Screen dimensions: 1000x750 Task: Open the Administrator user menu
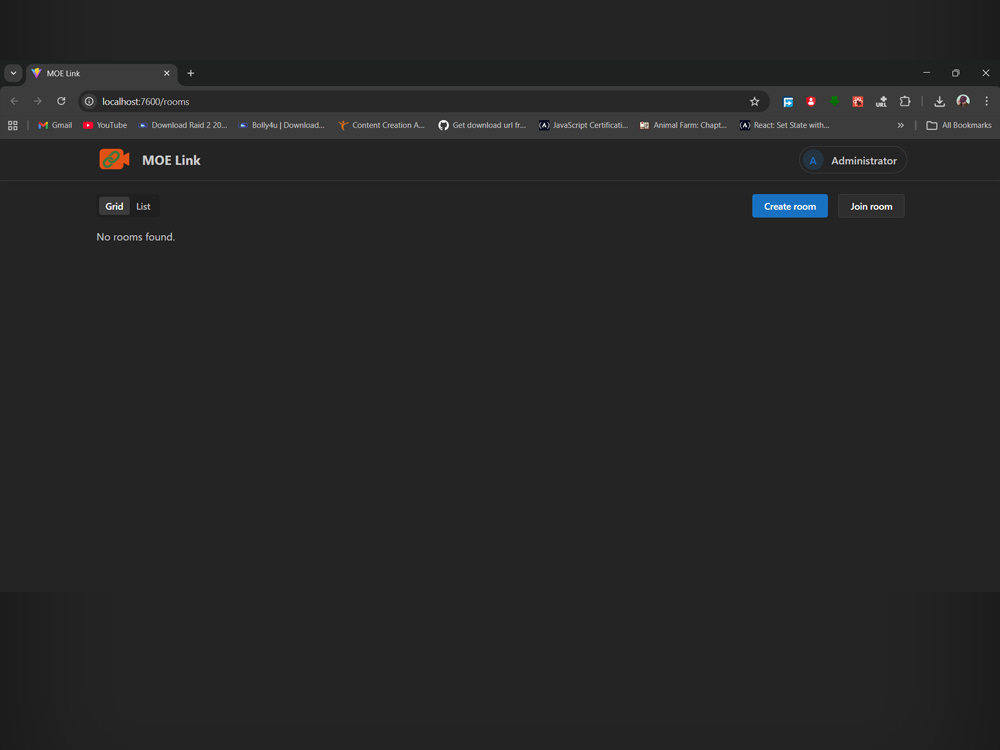click(853, 160)
